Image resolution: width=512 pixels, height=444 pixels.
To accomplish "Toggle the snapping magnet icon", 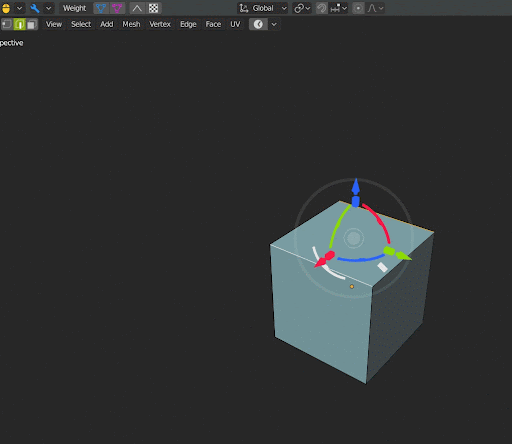I will tap(322, 8).
